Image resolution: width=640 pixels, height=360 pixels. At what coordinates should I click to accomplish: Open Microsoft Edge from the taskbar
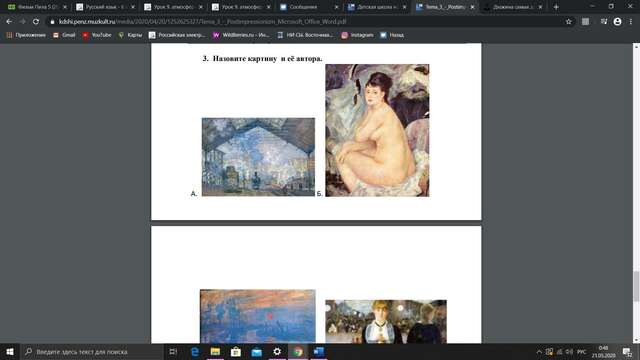pos(195,351)
